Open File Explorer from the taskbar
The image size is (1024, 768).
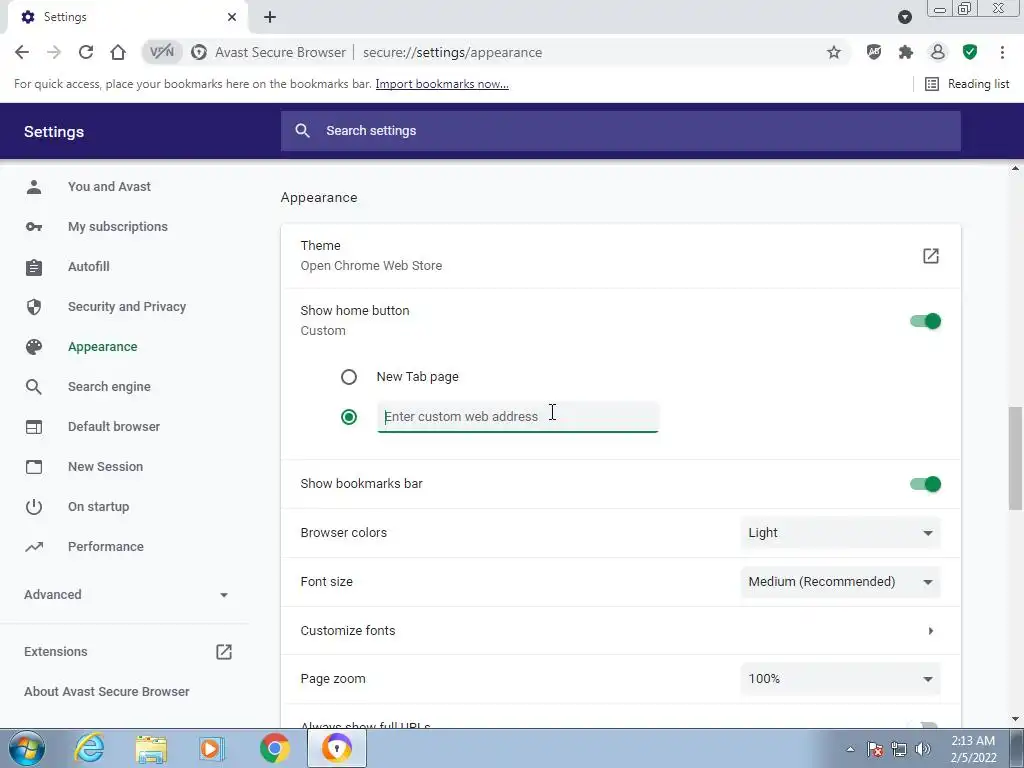[x=151, y=748]
